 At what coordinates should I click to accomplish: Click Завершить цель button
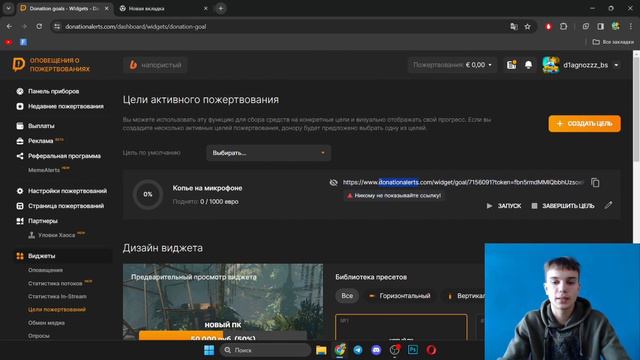563,206
